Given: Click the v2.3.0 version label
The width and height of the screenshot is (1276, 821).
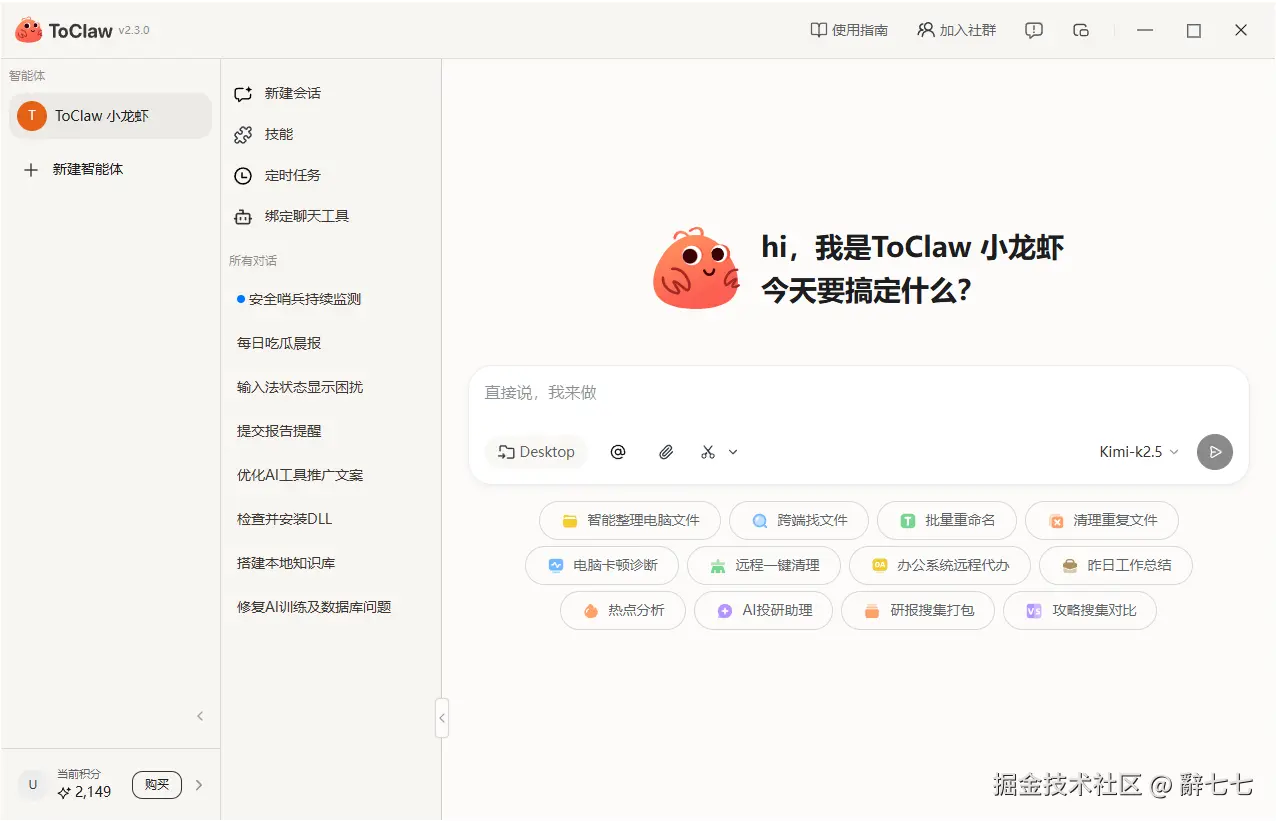Looking at the screenshot, I should point(134,31).
